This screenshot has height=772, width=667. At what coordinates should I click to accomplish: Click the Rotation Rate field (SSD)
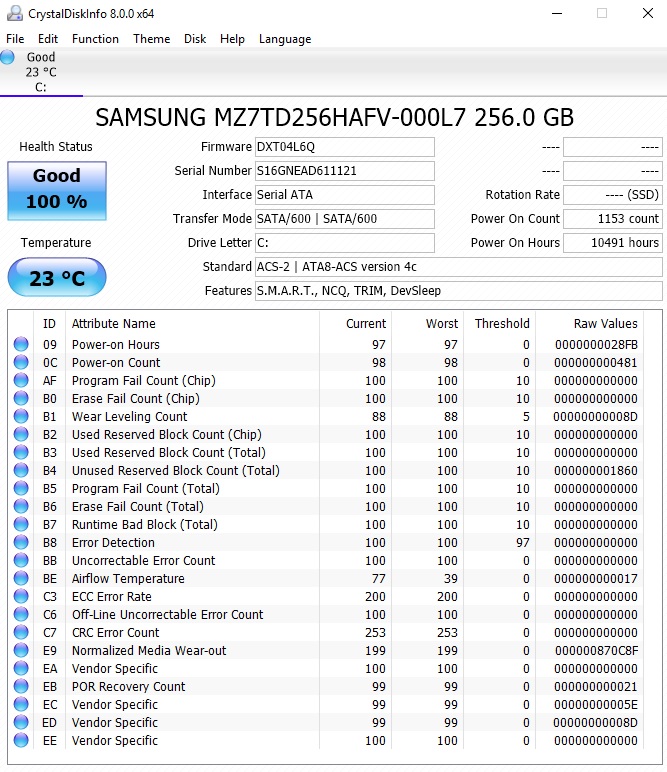click(x=613, y=195)
